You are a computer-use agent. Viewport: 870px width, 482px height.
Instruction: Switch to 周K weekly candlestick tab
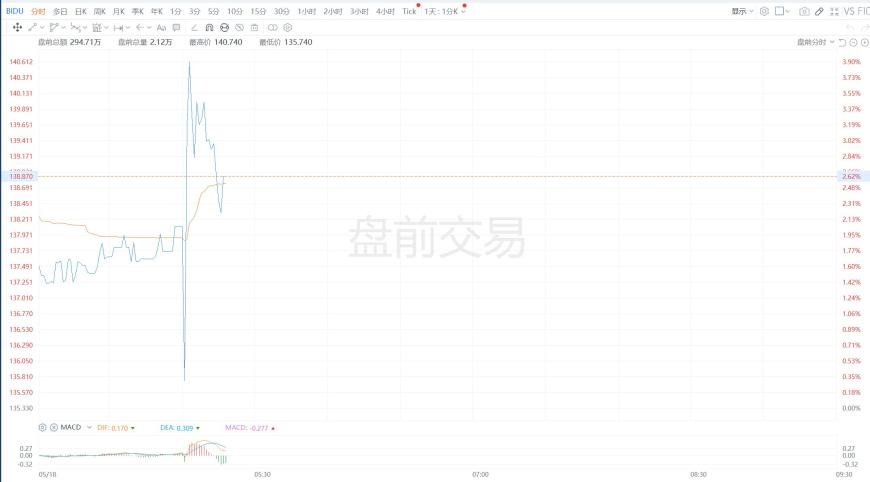99,11
